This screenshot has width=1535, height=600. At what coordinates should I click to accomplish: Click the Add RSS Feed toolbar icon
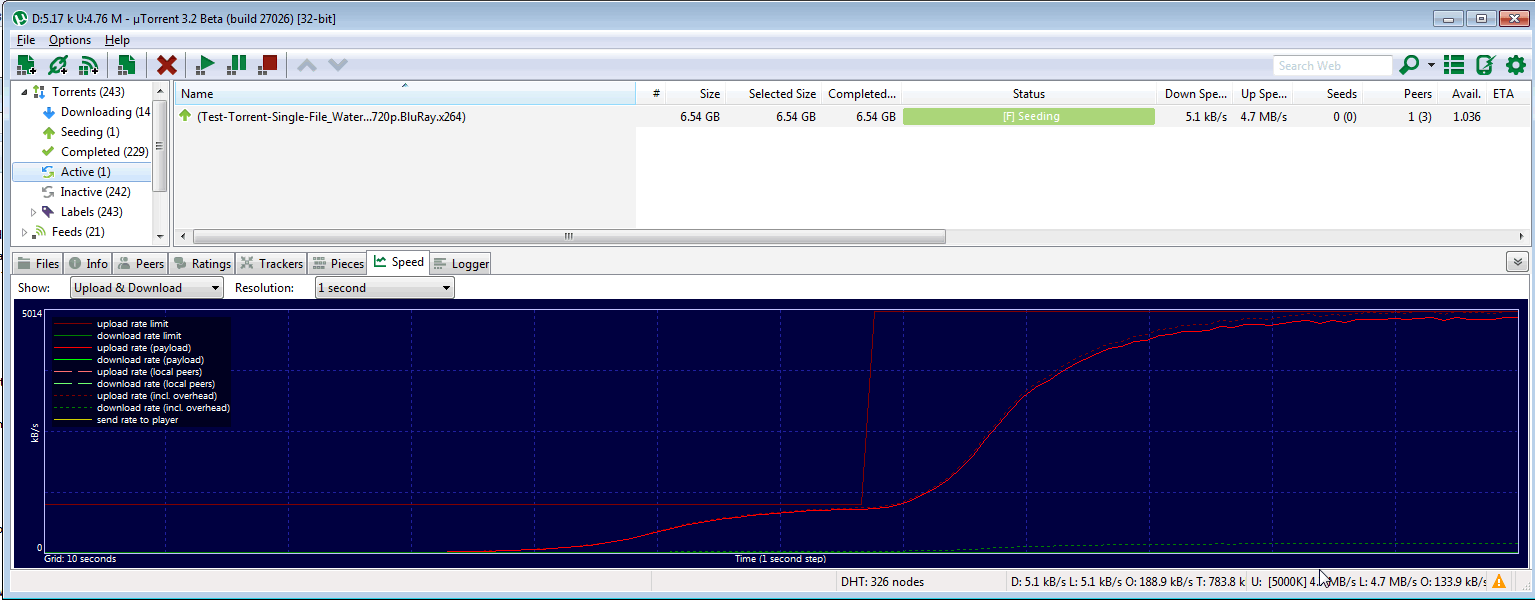89,65
